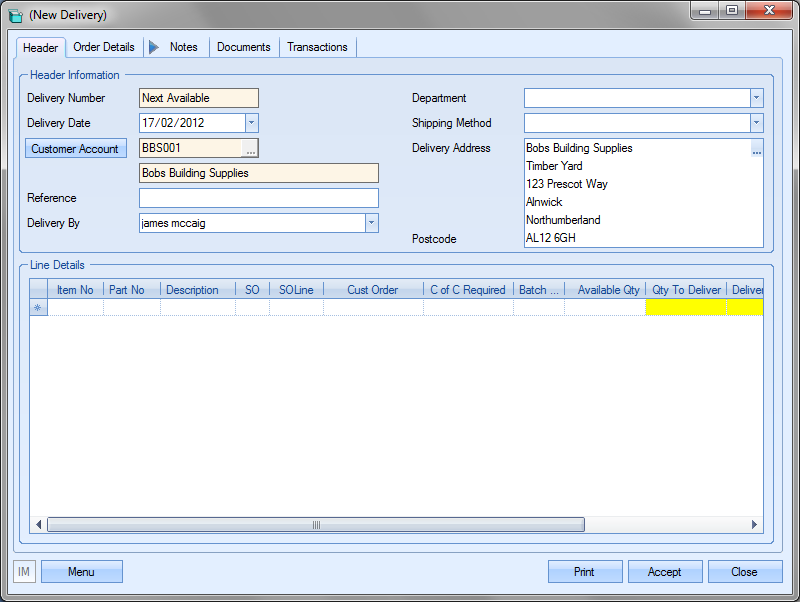
Task: Switch to the Transactions tab
Action: 318,47
